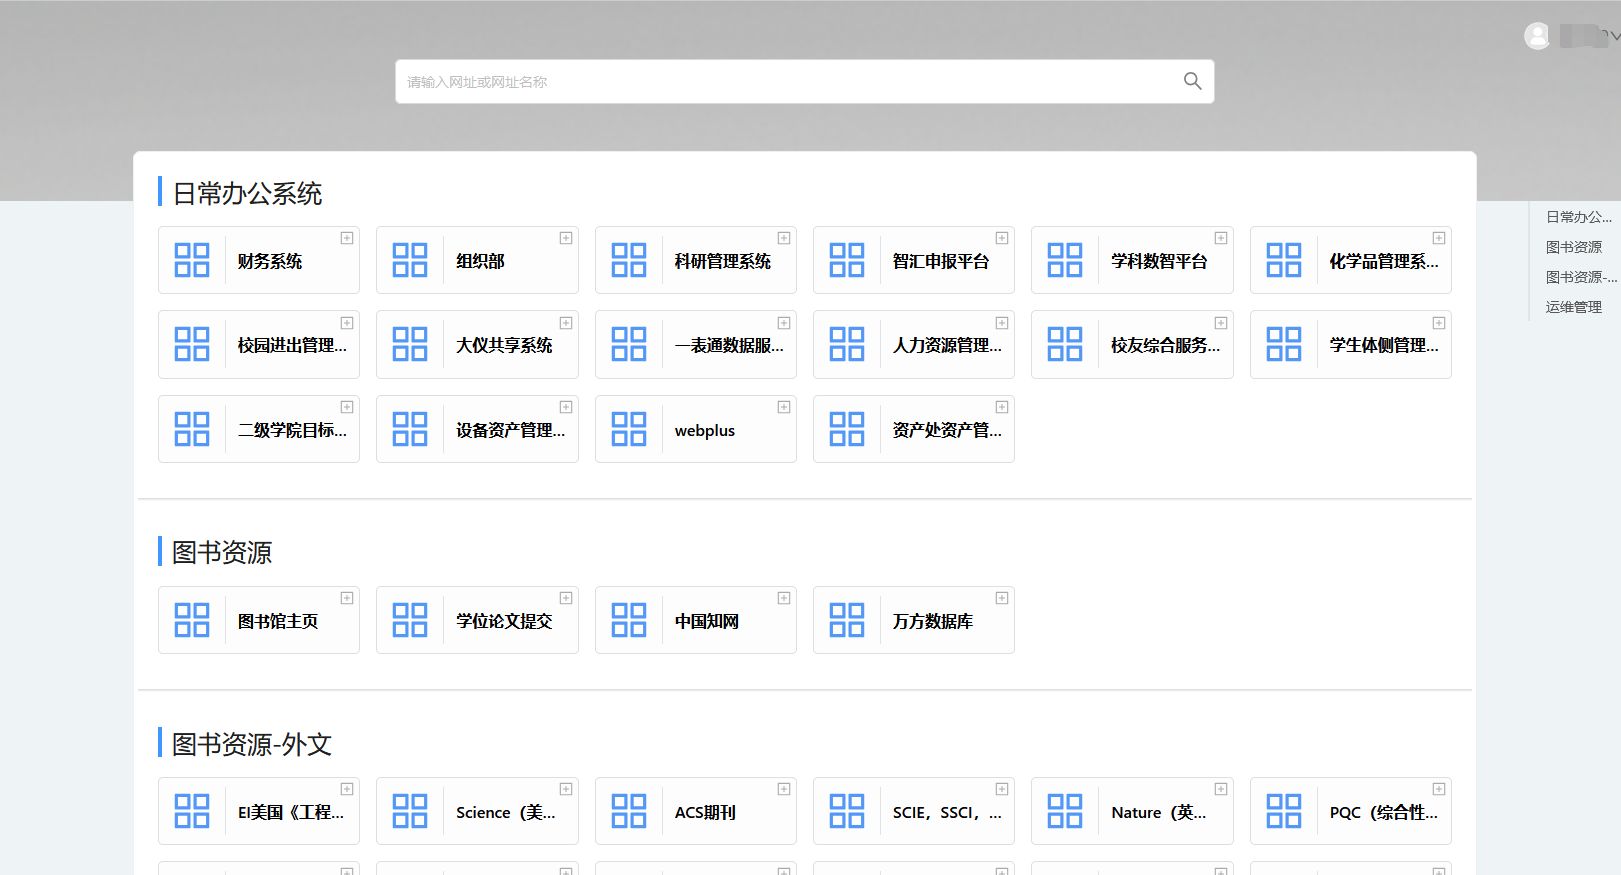Viewport: 1621px width, 875px height.
Task: Select 运维管理 in side navigation
Action: (1573, 307)
